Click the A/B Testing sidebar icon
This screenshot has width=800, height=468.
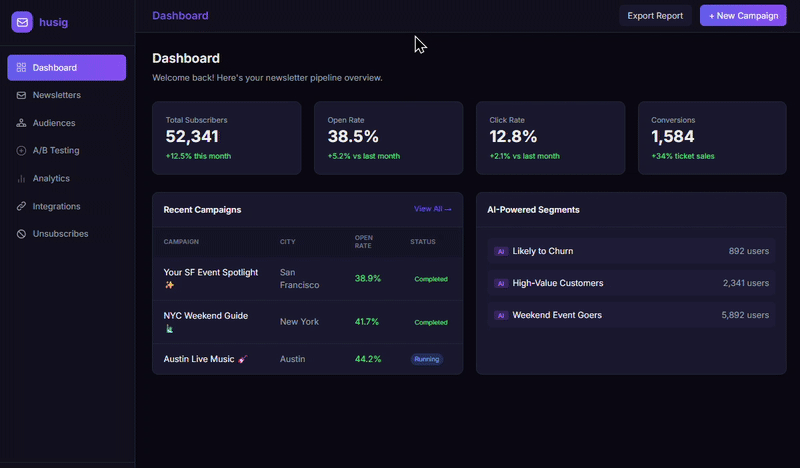pos(22,151)
